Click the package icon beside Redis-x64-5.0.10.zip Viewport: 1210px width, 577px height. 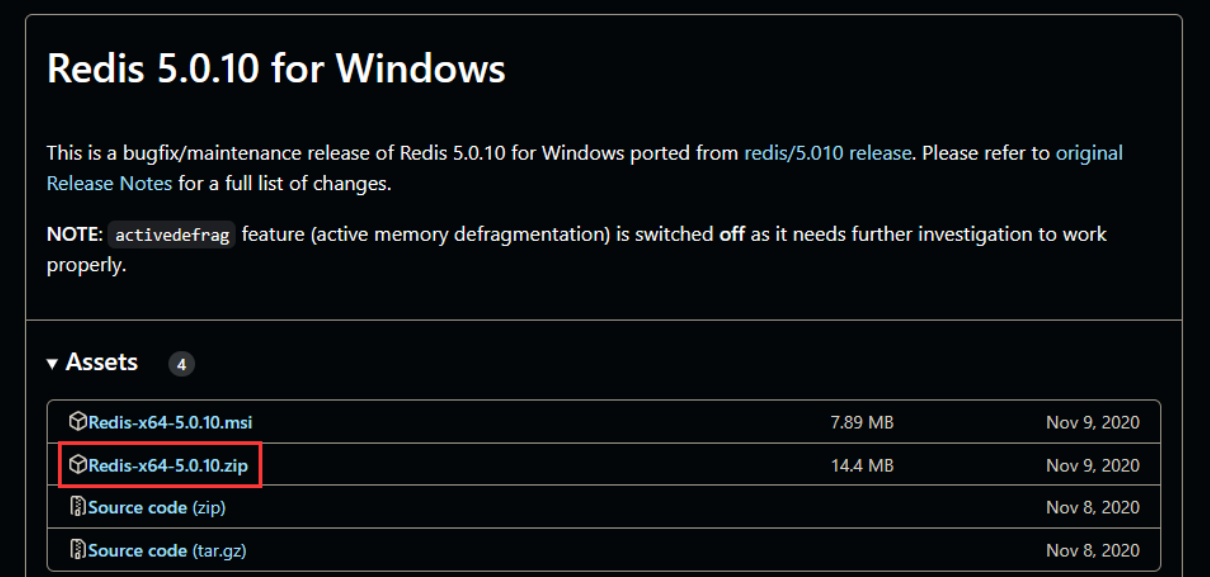click(77, 465)
